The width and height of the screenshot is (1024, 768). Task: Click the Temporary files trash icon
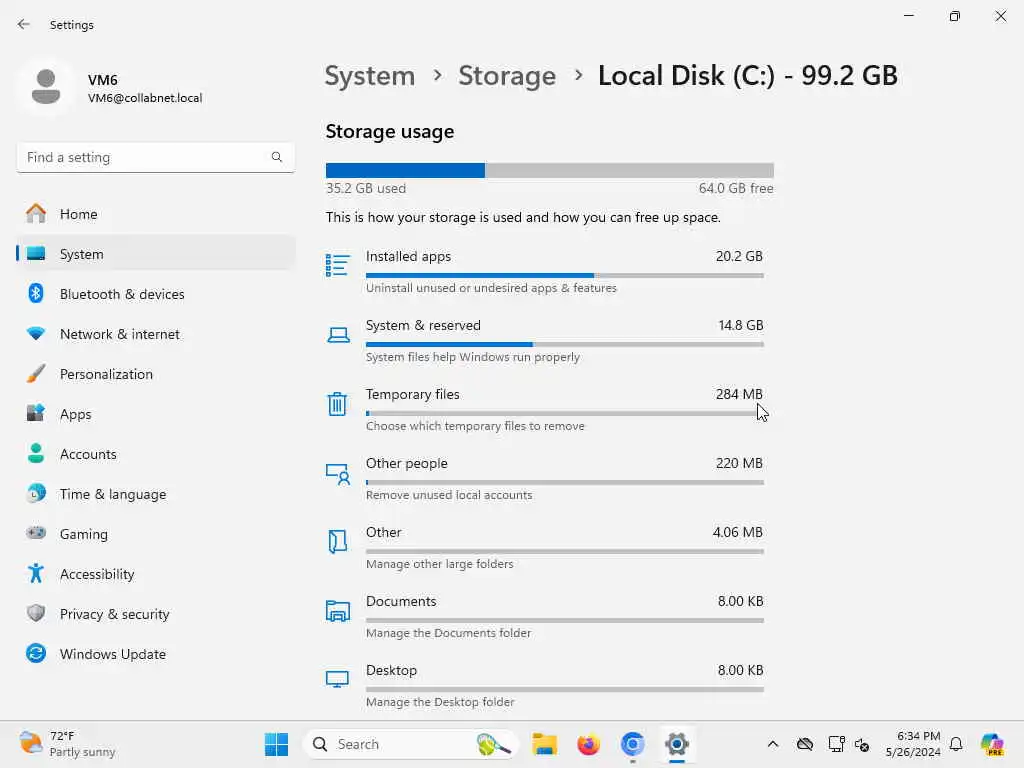(x=338, y=403)
